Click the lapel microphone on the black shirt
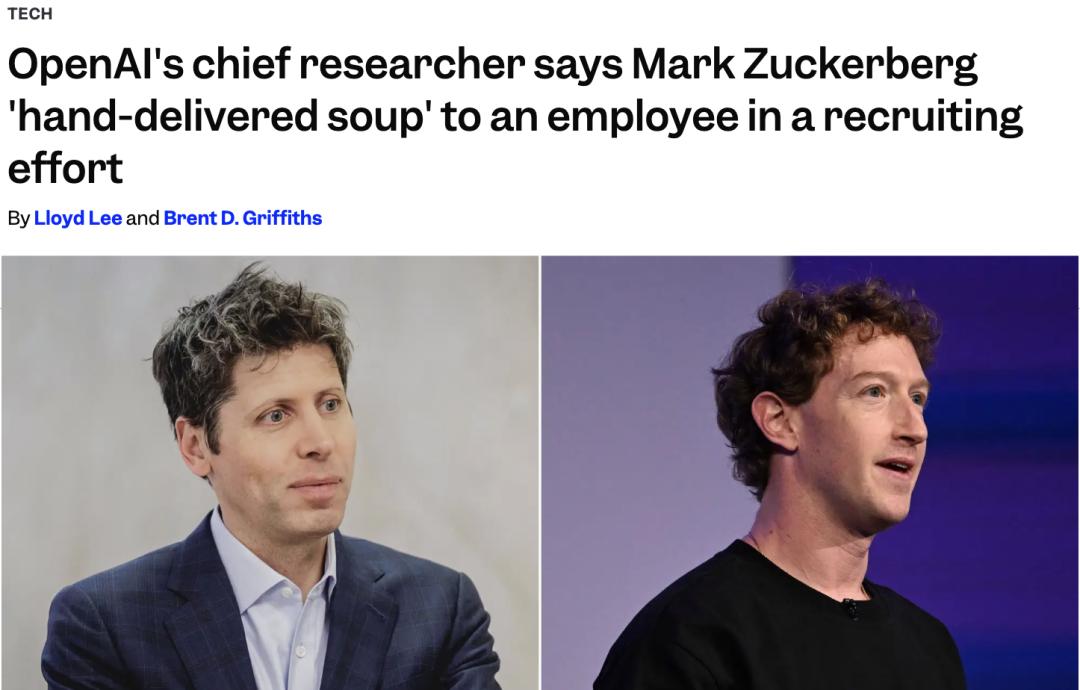1080x690 pixels. click(x=851, y=608)
